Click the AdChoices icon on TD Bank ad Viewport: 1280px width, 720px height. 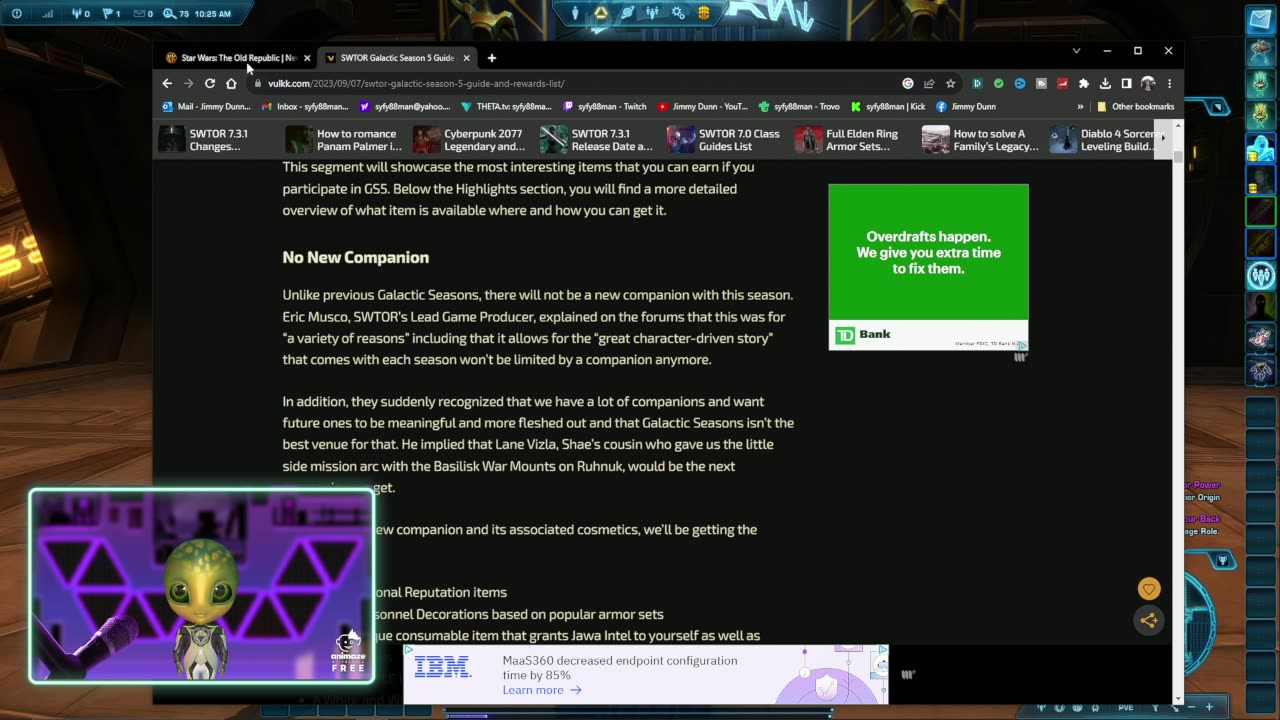tap(1022, 344)
